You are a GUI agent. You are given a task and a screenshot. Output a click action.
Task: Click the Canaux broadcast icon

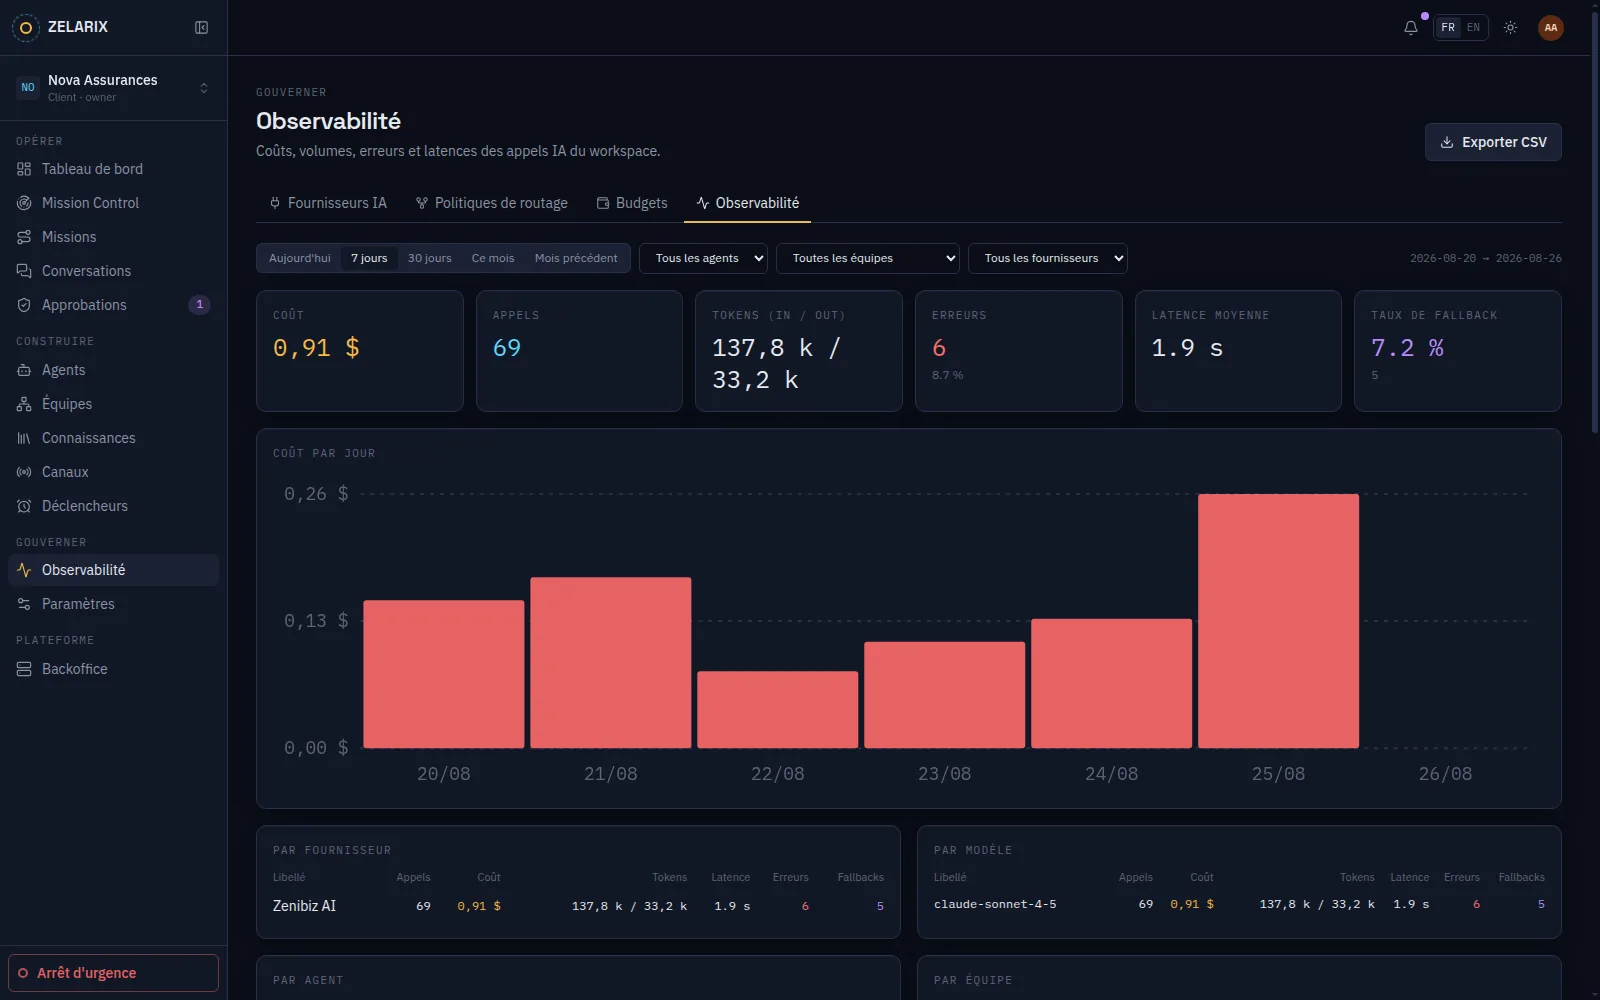tap(24, 472)
